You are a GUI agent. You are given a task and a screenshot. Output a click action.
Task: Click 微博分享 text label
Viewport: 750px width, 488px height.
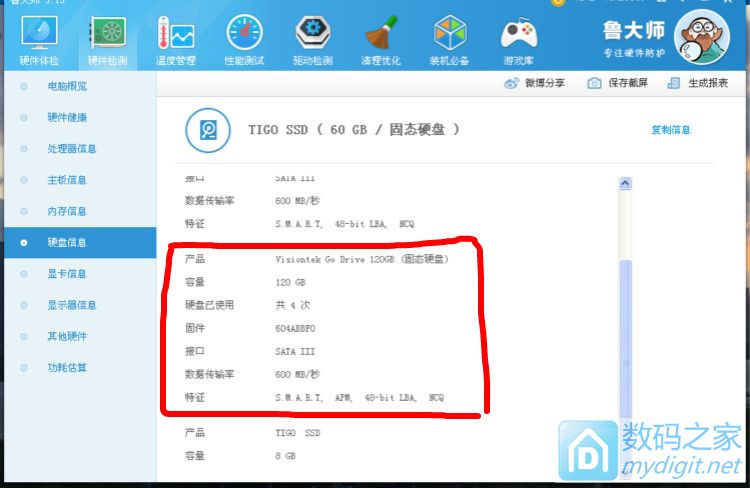click(545, 83)
